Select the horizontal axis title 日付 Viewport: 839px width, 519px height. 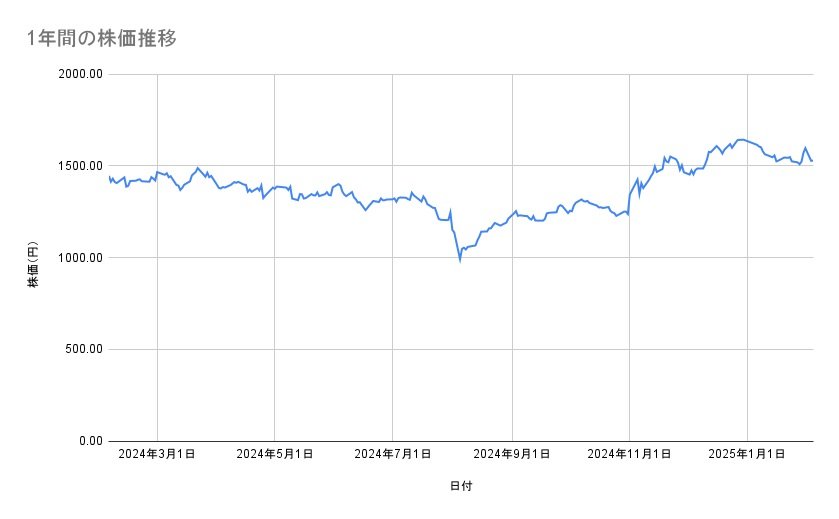click(460, 486)
